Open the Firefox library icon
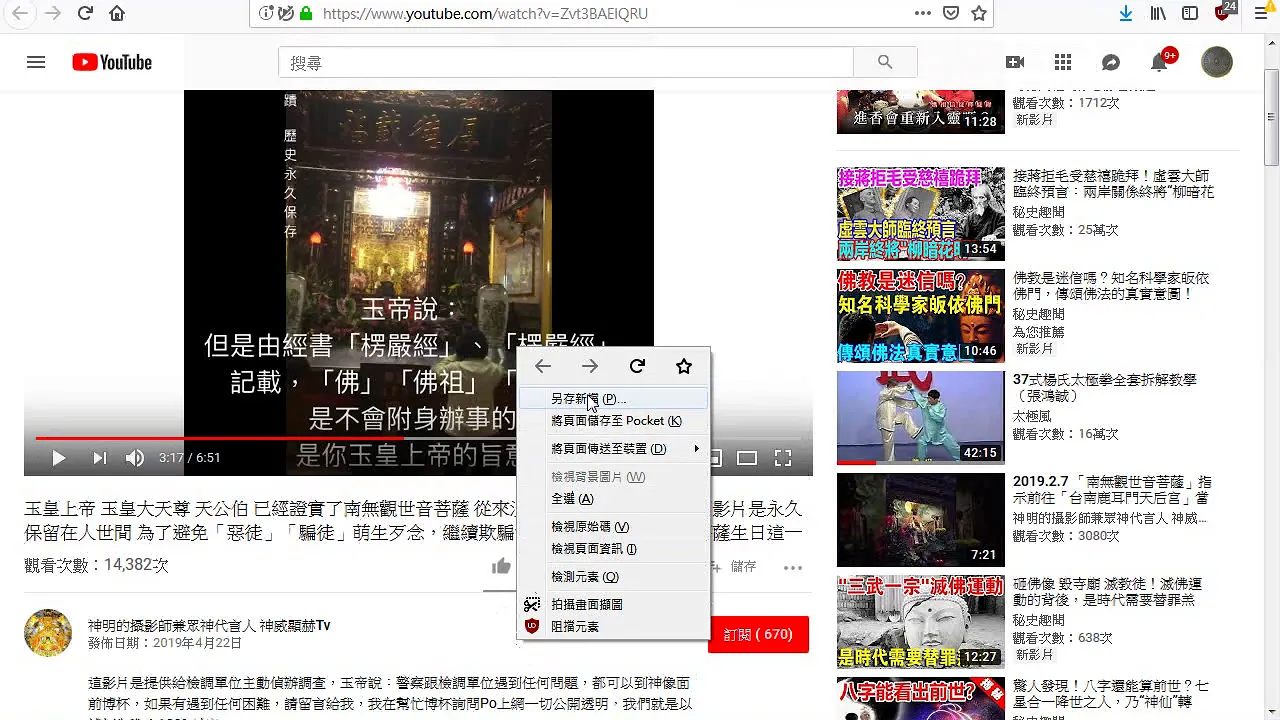Image resolution: width=1280 pixels, height=720 pixels. (x=1158, y=13)
